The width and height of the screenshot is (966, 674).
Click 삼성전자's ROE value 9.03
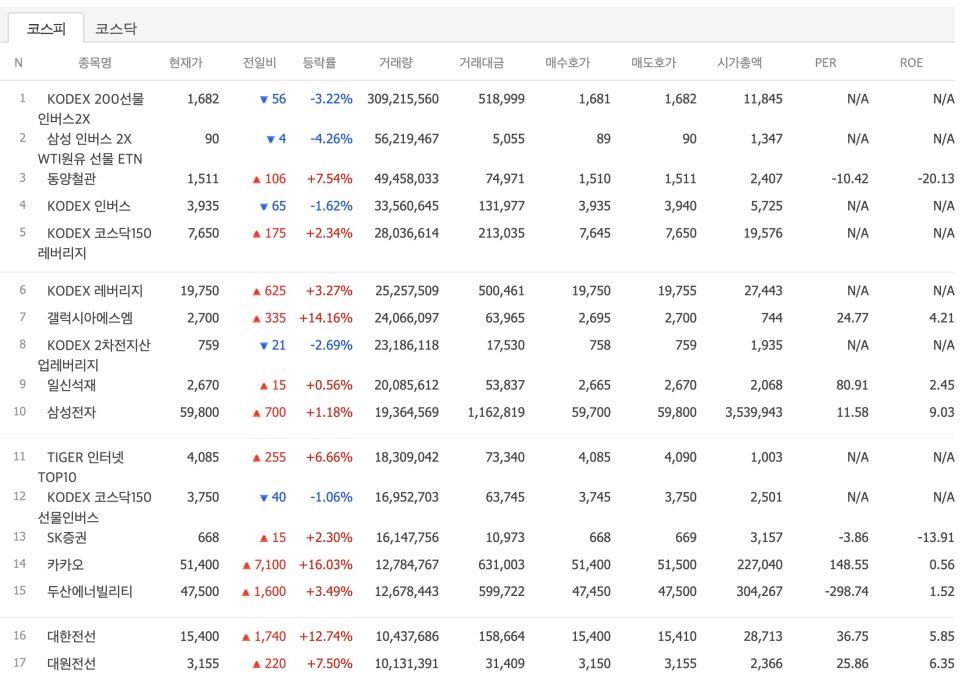pos(941,412)
